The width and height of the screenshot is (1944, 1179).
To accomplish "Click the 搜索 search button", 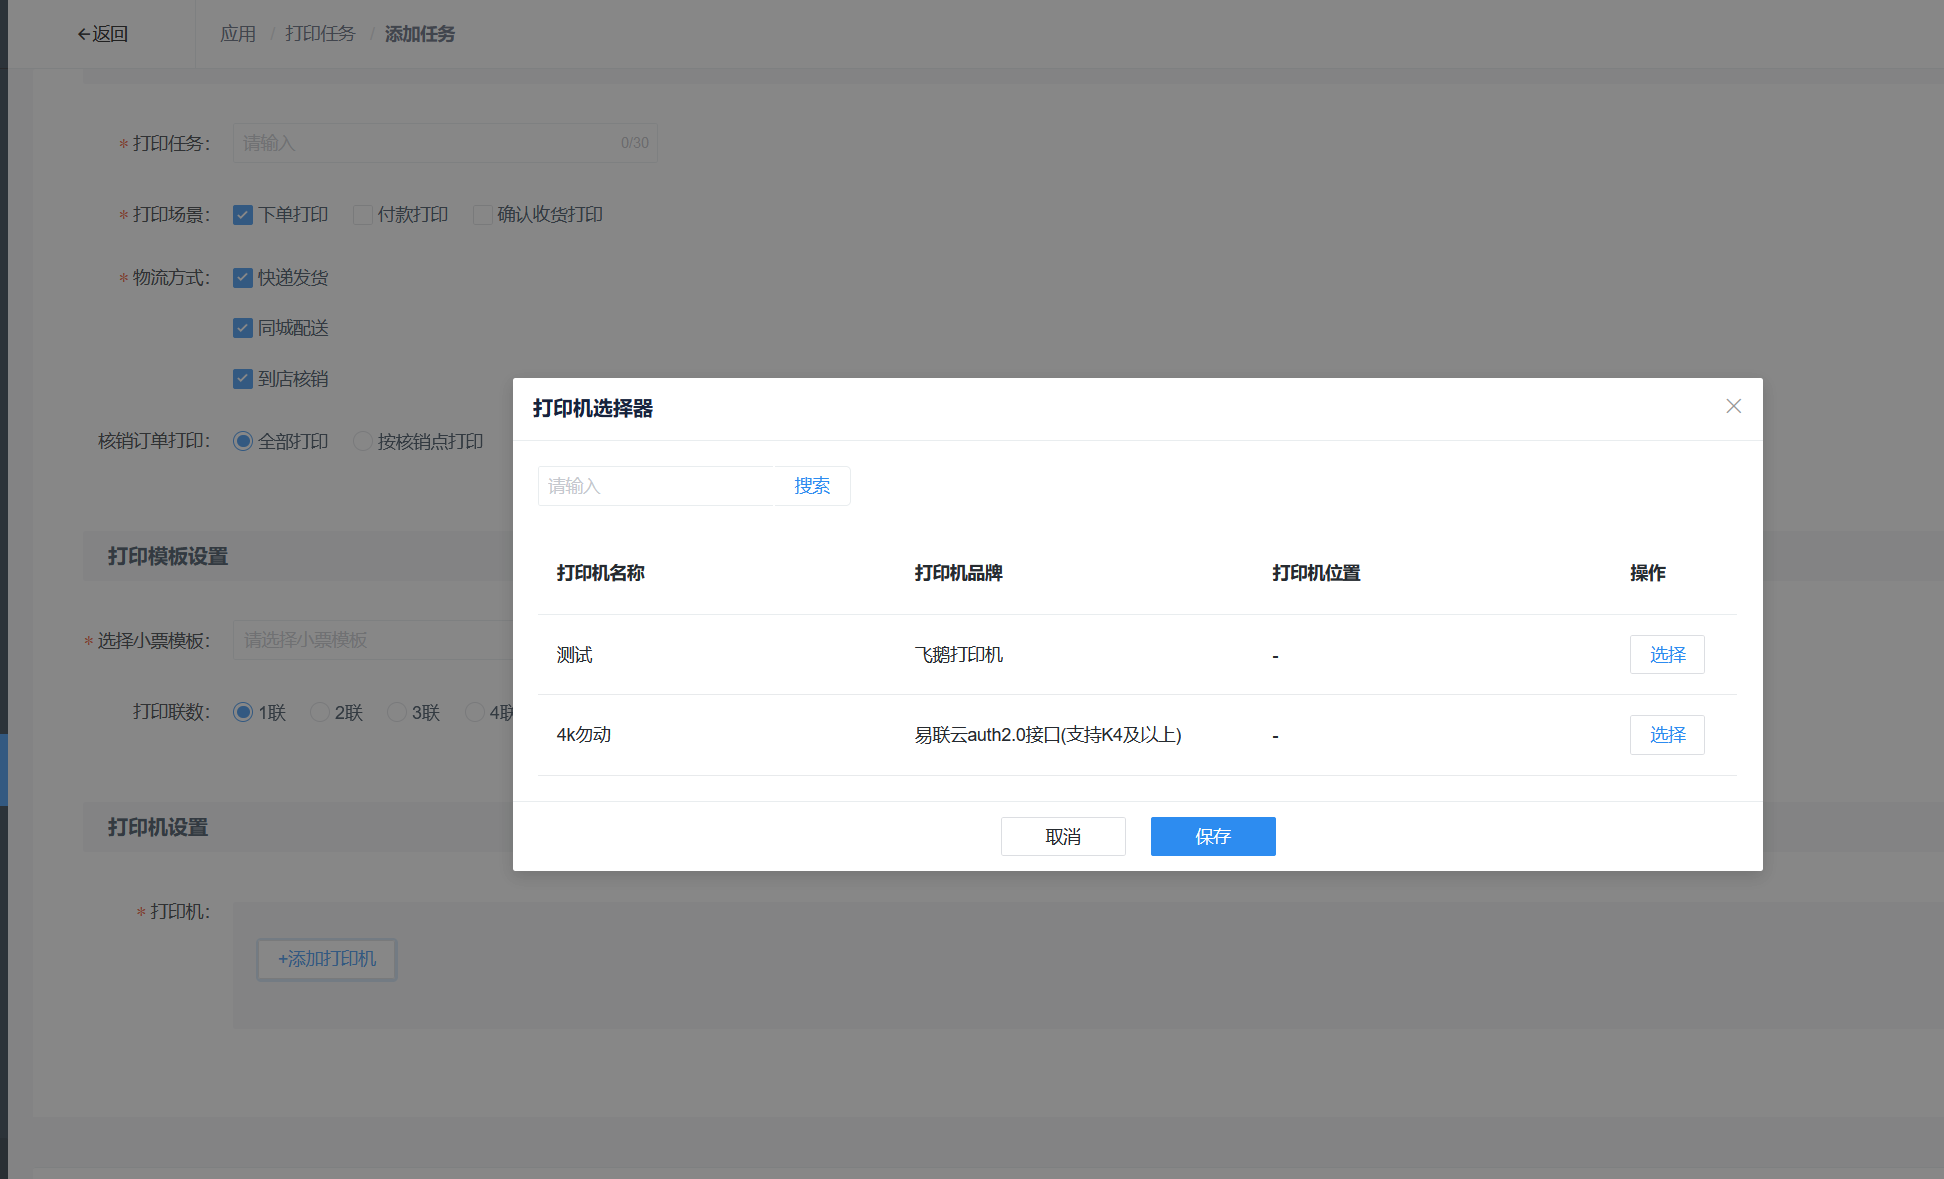I will [811, 486].
